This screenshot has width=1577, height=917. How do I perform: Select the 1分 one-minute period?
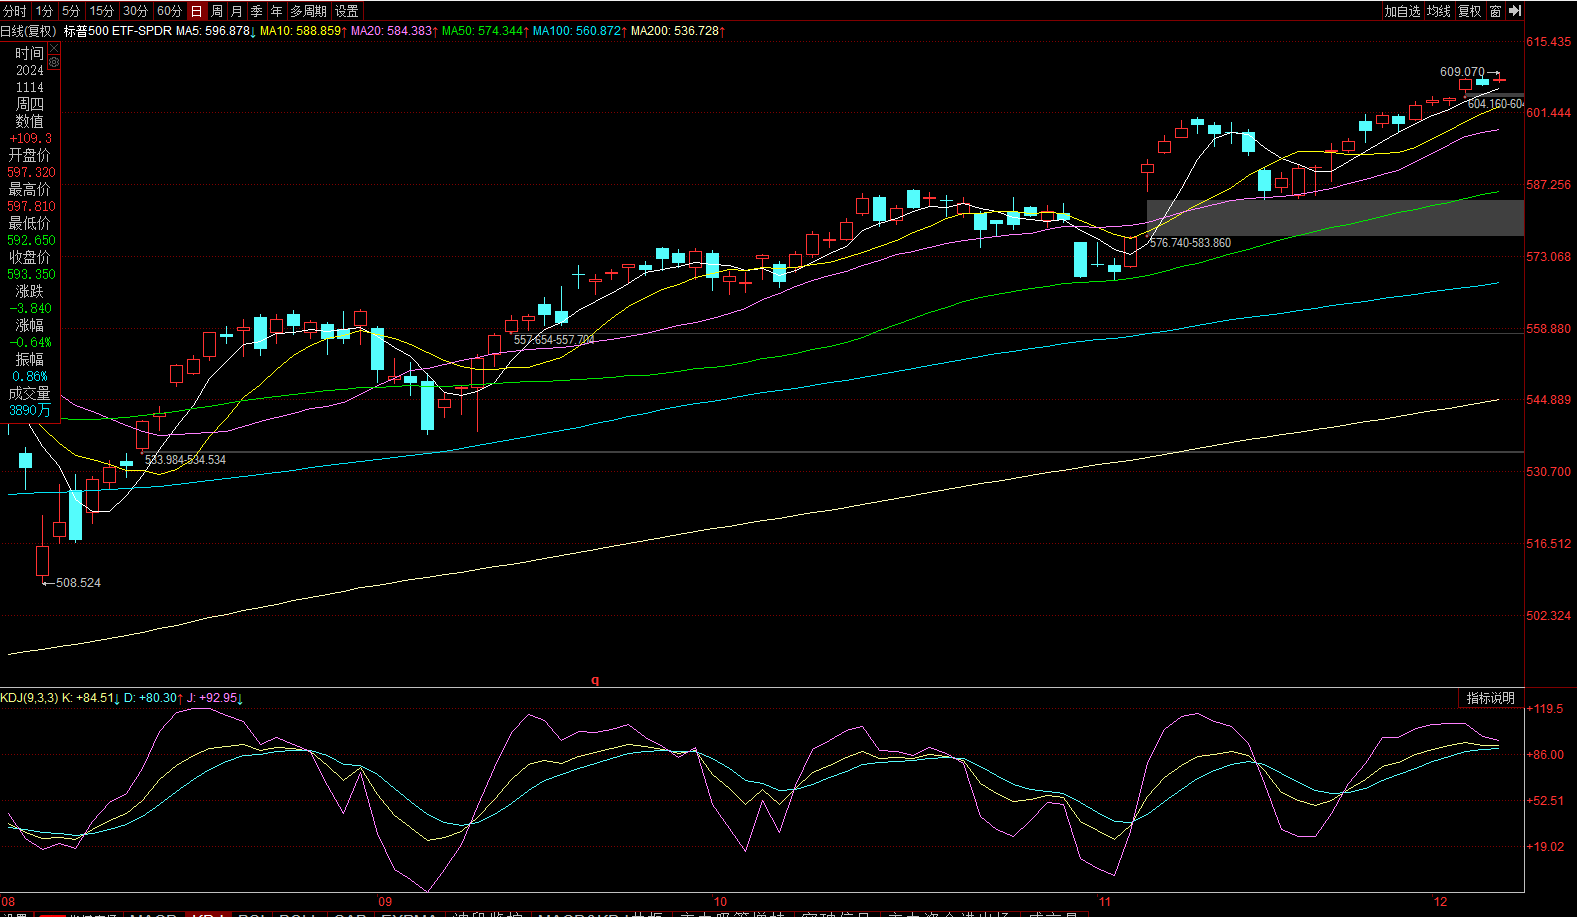click(x=44, y=11)
